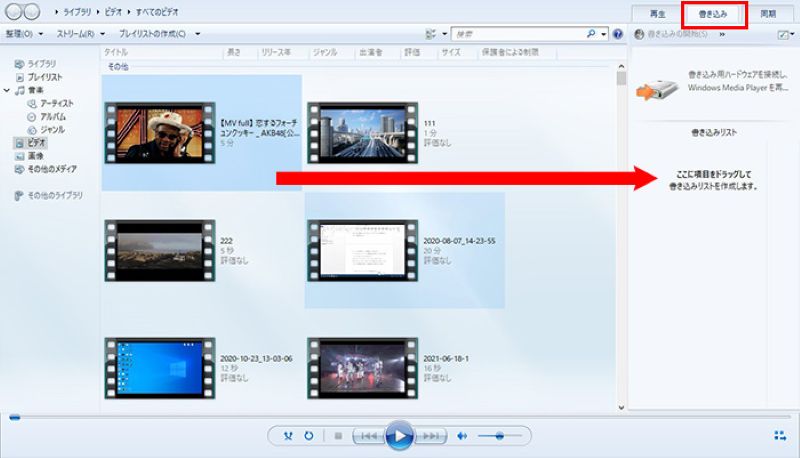Select the 2020-08-07_14-23-55 video thumbnail
Screen dimensions: 800x458
[x=362, y=250]
